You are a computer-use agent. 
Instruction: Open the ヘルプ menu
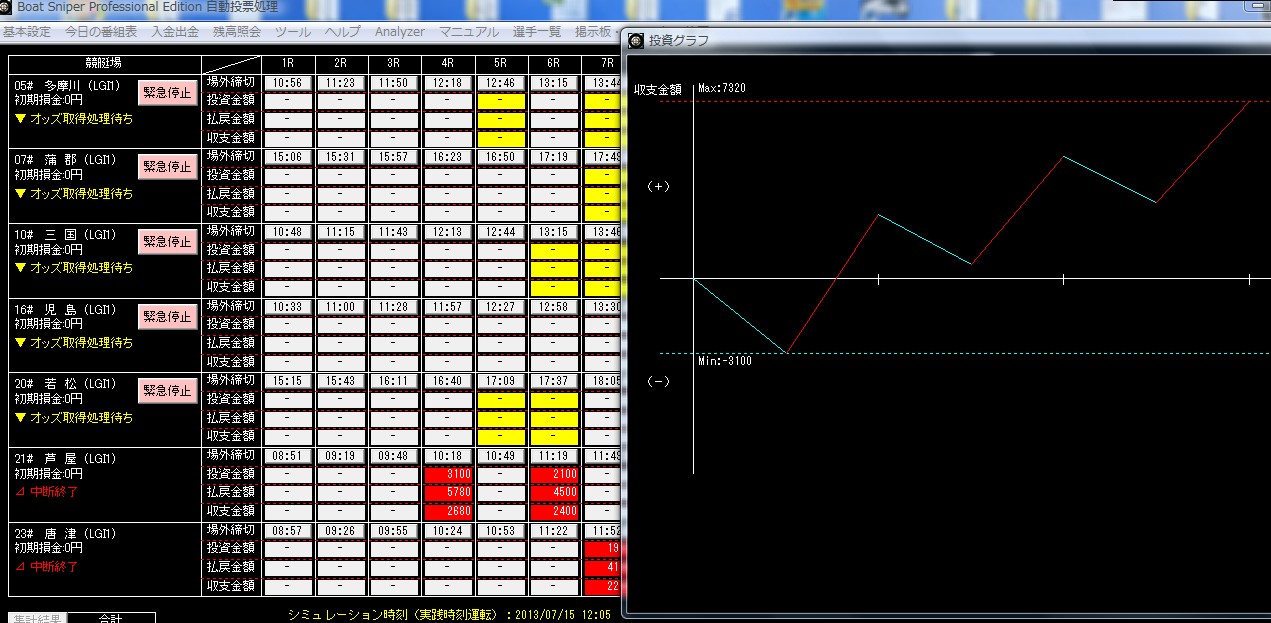coord(343,31)
